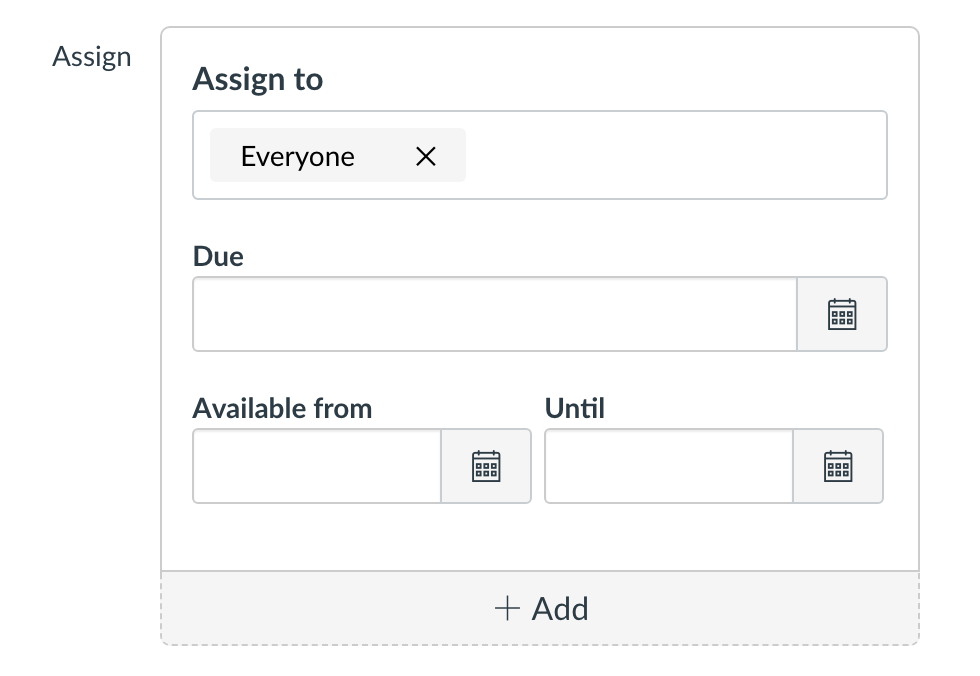Open the Until date calendar picker

[838, 466]
